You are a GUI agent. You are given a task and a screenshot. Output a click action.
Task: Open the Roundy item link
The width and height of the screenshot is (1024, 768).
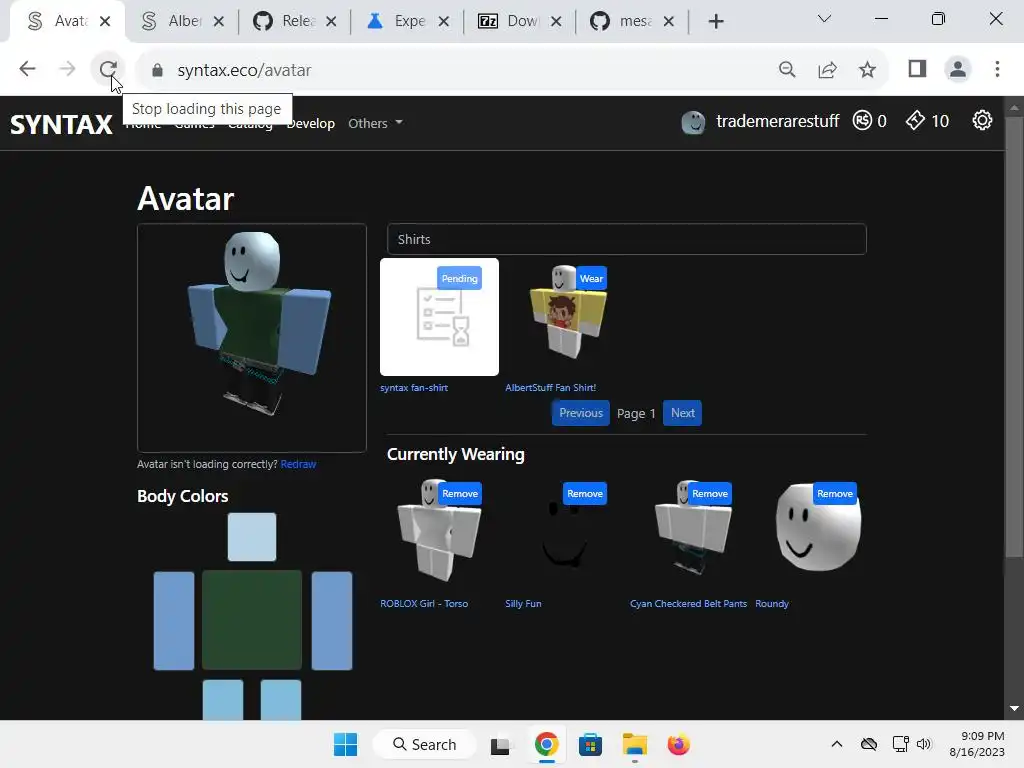(772, 603)
